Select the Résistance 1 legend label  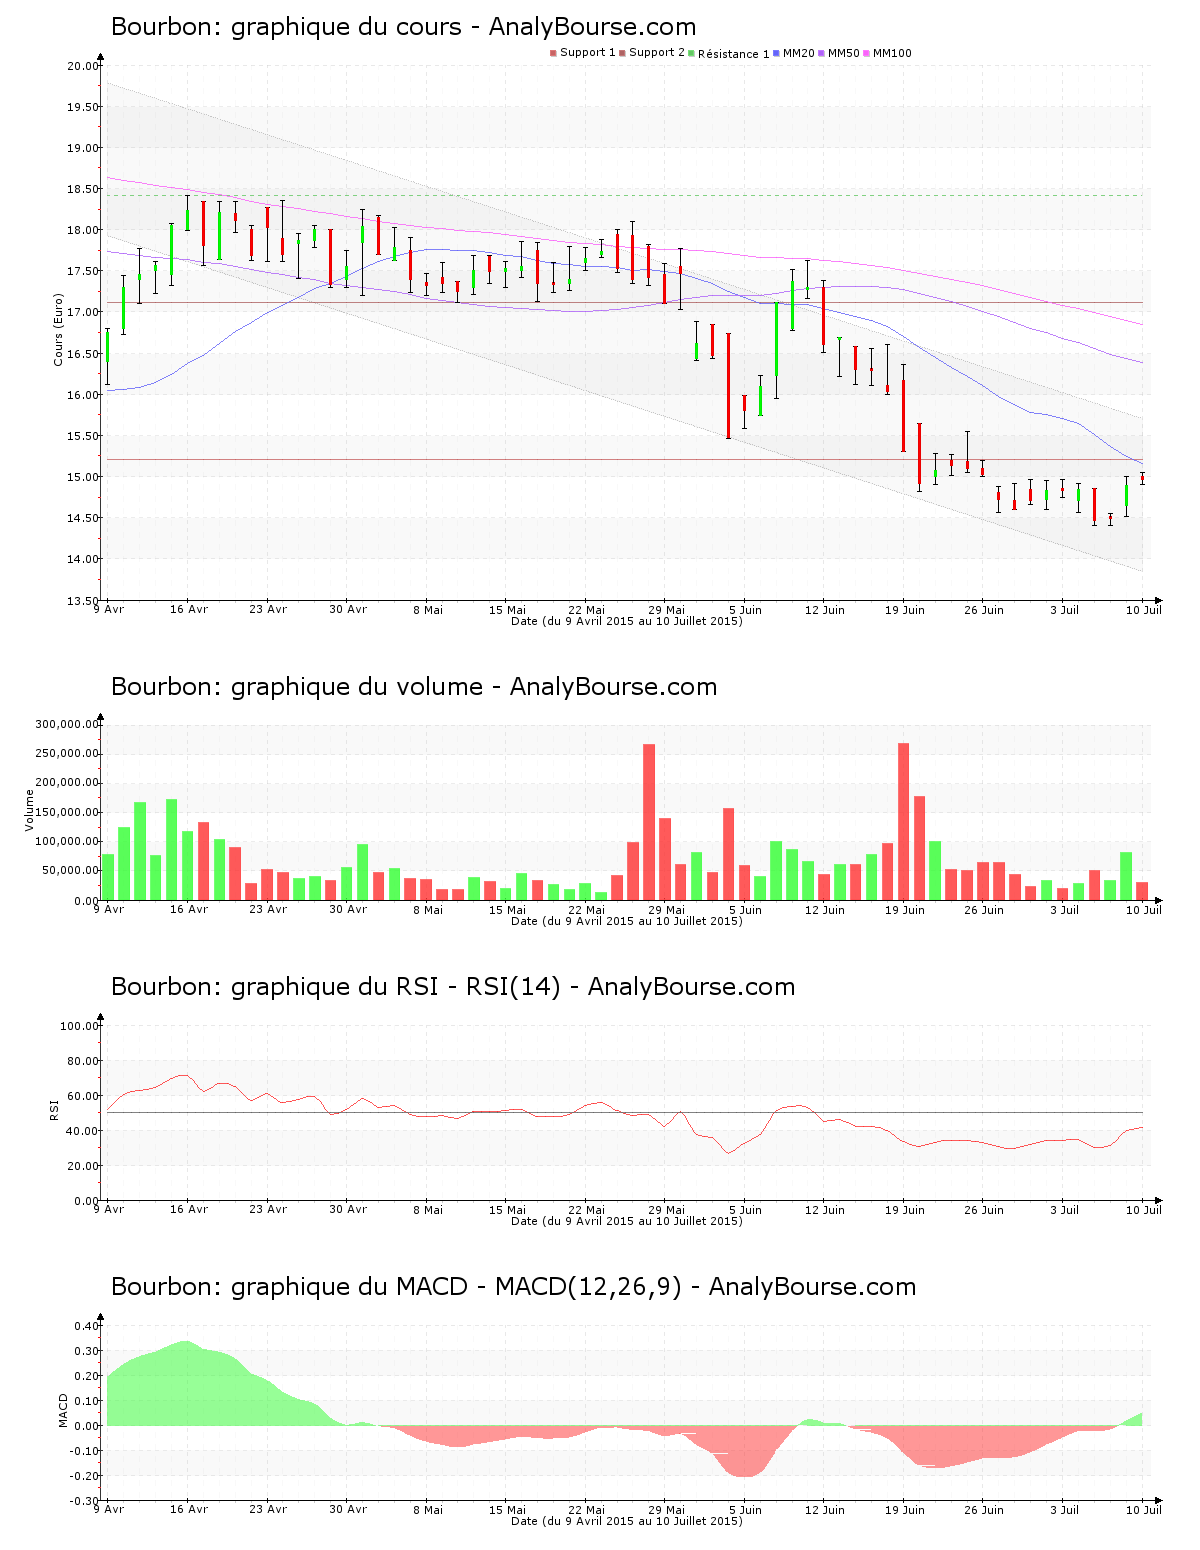tap(734, 54)
